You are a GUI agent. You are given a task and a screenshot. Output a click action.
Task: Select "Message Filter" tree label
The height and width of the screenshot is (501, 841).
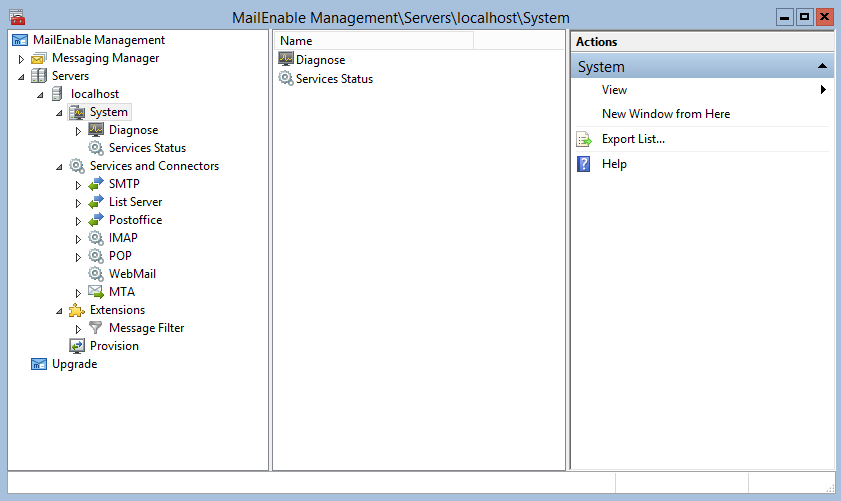pyautogui.click(x=146, y=328)
